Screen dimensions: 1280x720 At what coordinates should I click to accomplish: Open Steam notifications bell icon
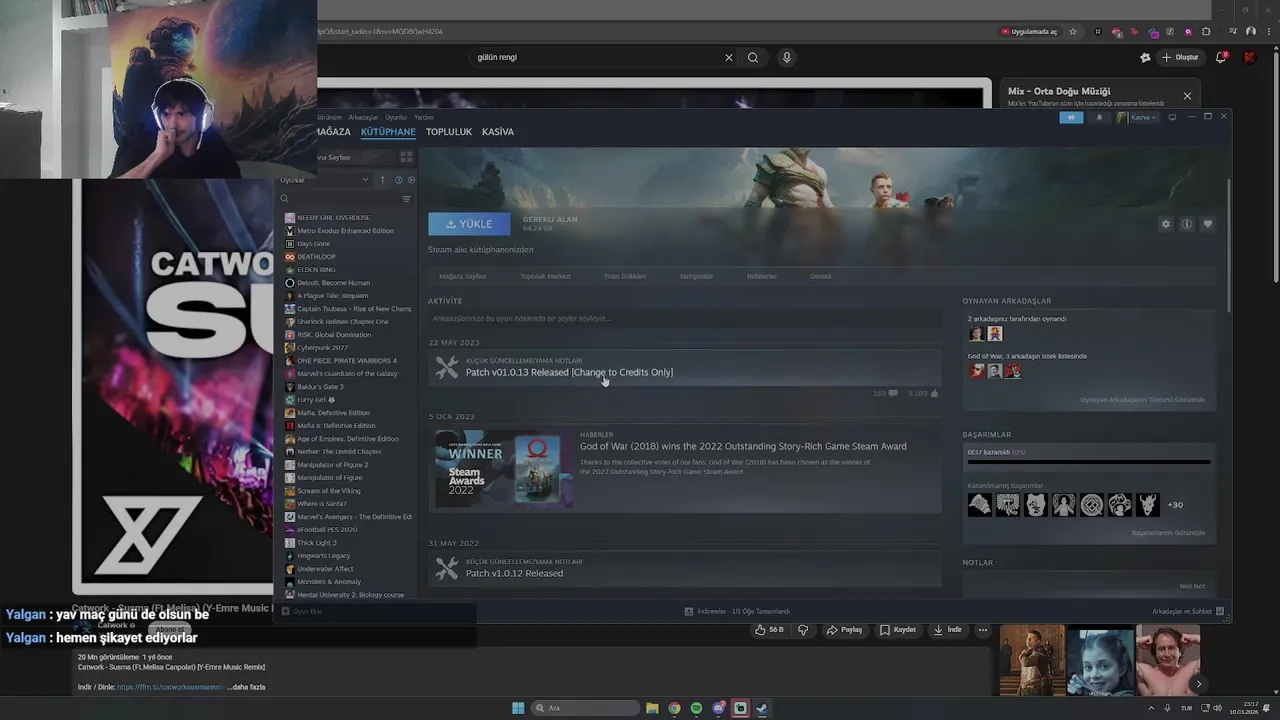[1099, 117]
